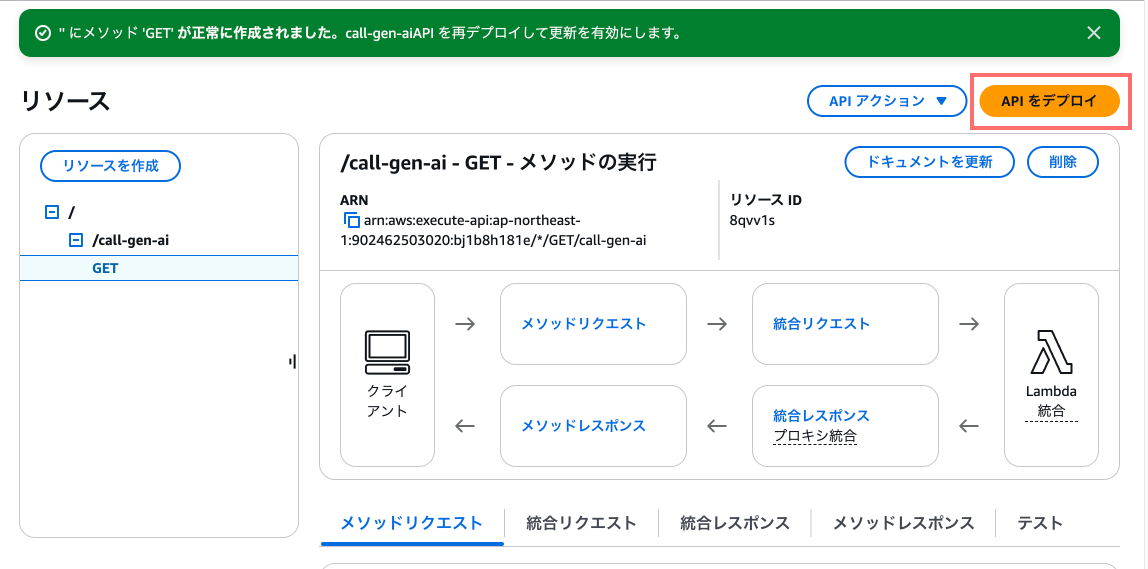
Task: Click the 削除 button
Action: click(x=1062, y=163)
